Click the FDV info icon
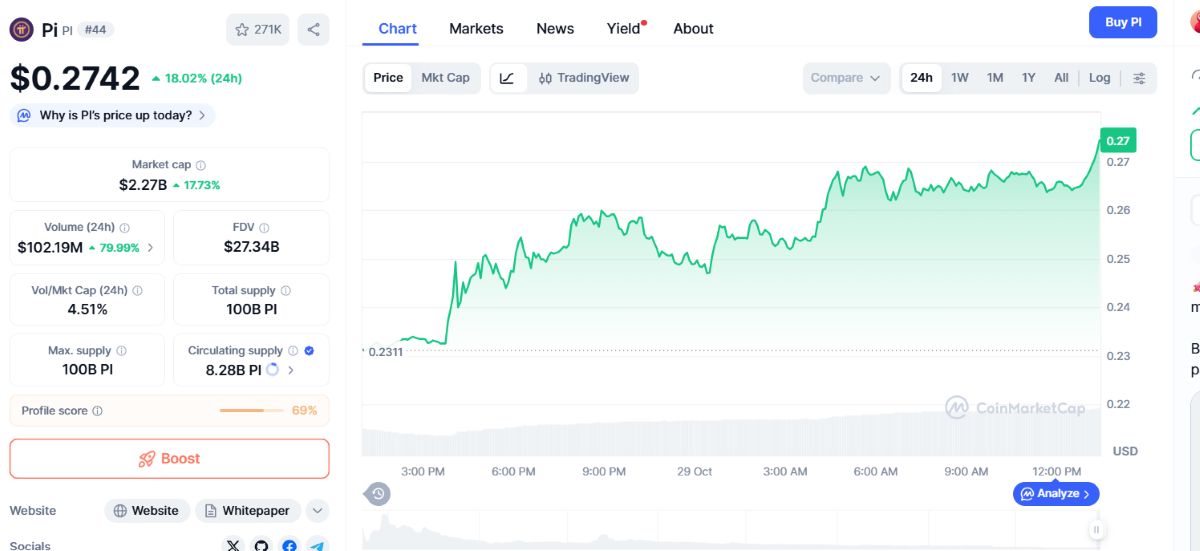 (264, 228)
